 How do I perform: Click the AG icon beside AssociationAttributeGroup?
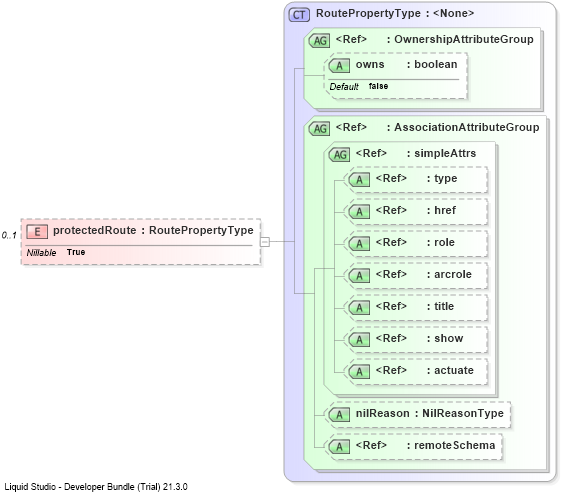[319, 128]
